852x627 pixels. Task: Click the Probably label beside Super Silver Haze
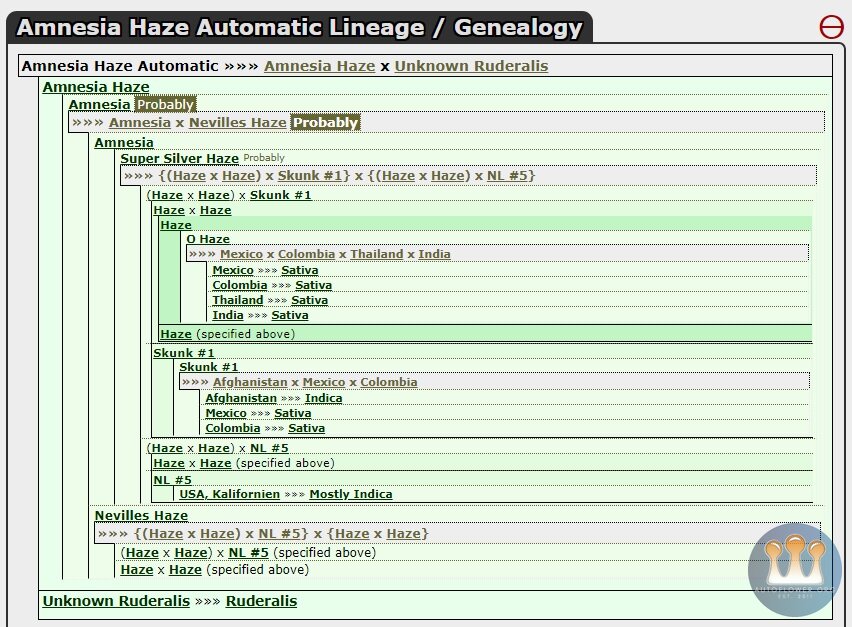262,157
